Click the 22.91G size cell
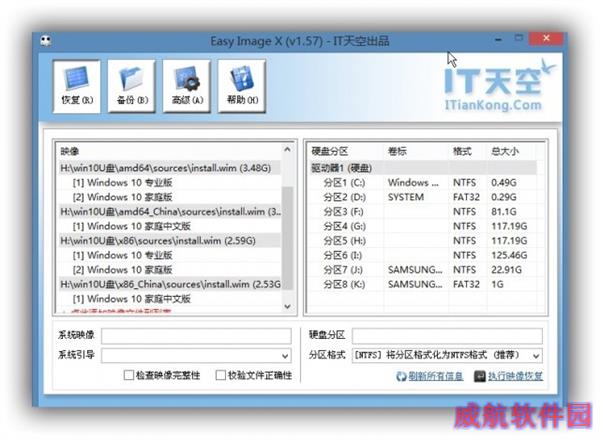 pyautogui.click(x=506, y=270)
